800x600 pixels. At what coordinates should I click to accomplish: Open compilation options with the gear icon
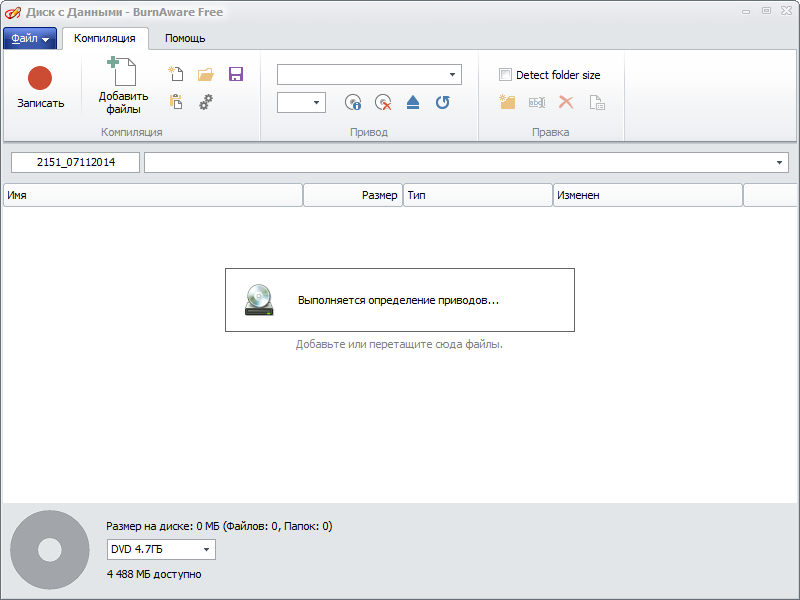pos(206,102)
